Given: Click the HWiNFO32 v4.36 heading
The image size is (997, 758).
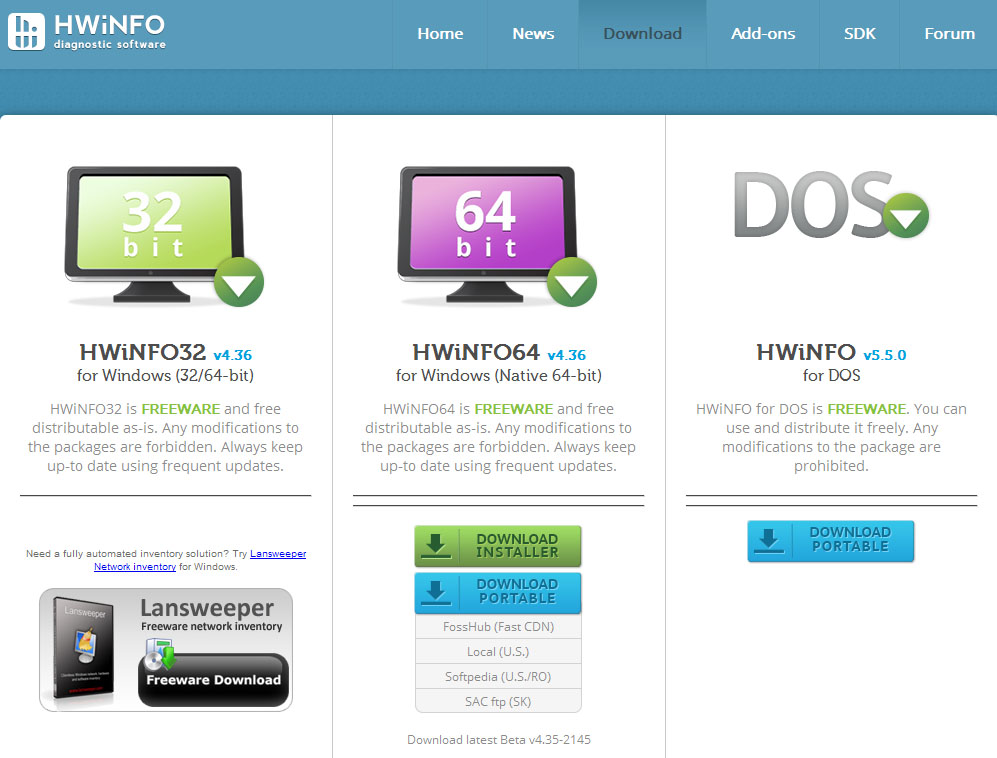Looking at the screenshot, I should pos(165,352).
